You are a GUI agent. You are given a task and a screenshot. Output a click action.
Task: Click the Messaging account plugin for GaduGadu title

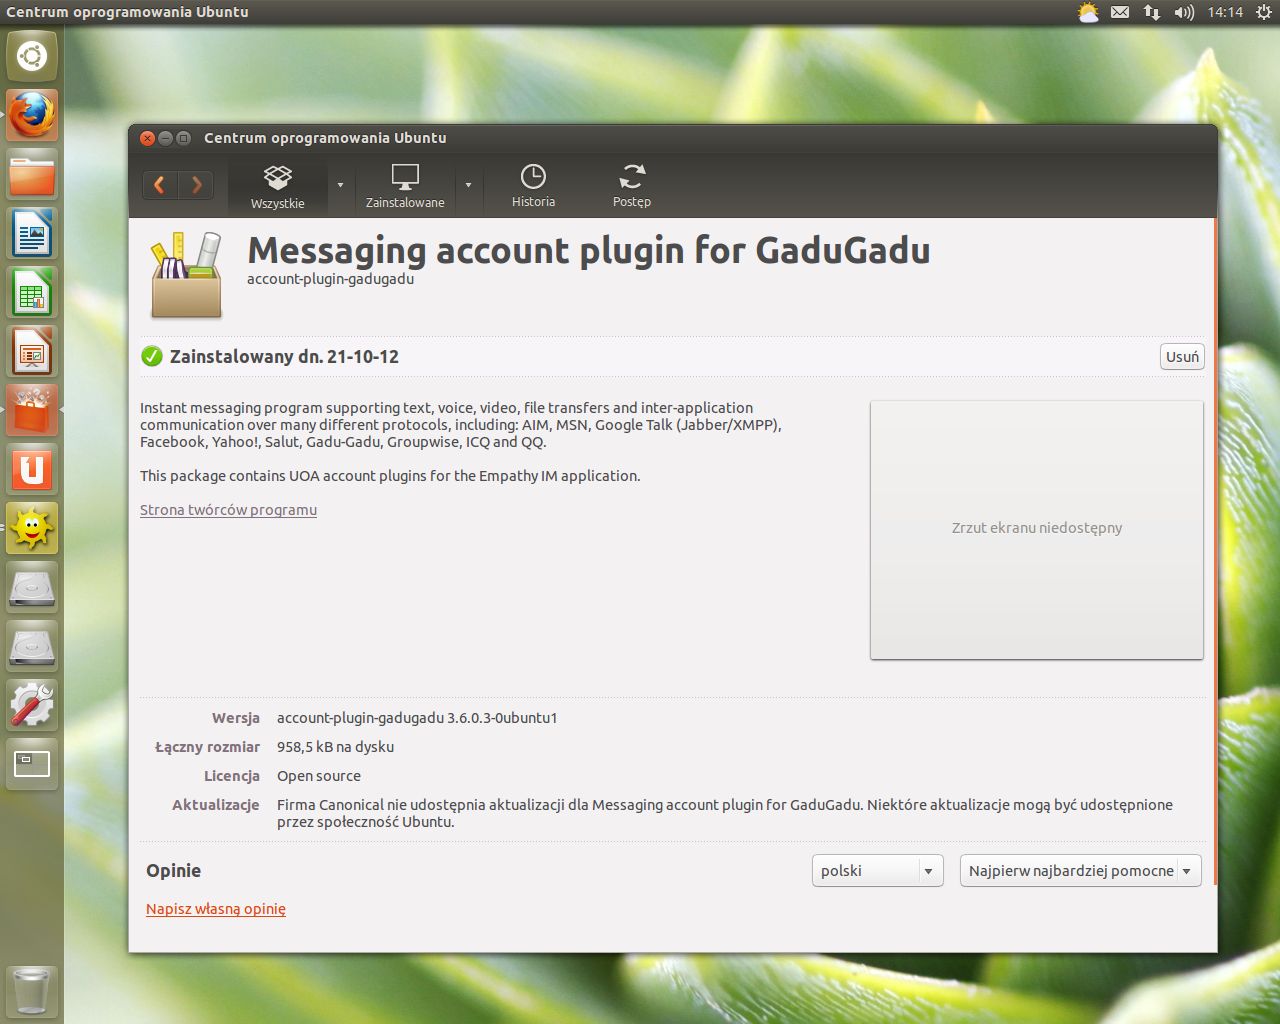click(588, 250)
